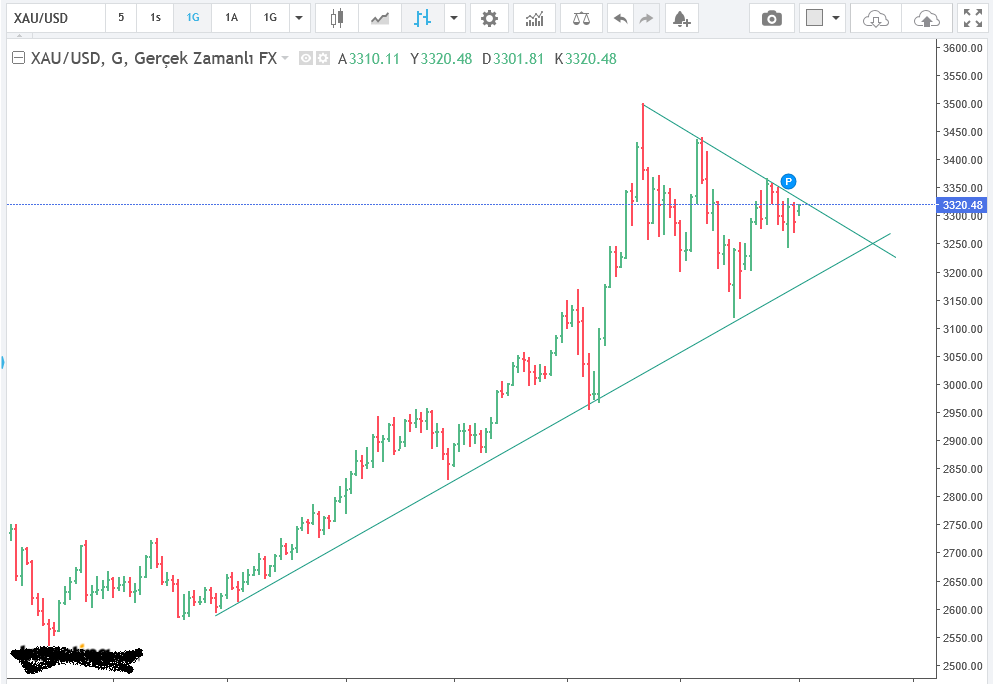The width and height of the screenshot is (996, 684).
Task: Open chart settings gear in toolbar
Action: pyautogui.click(x=488, y=18)
